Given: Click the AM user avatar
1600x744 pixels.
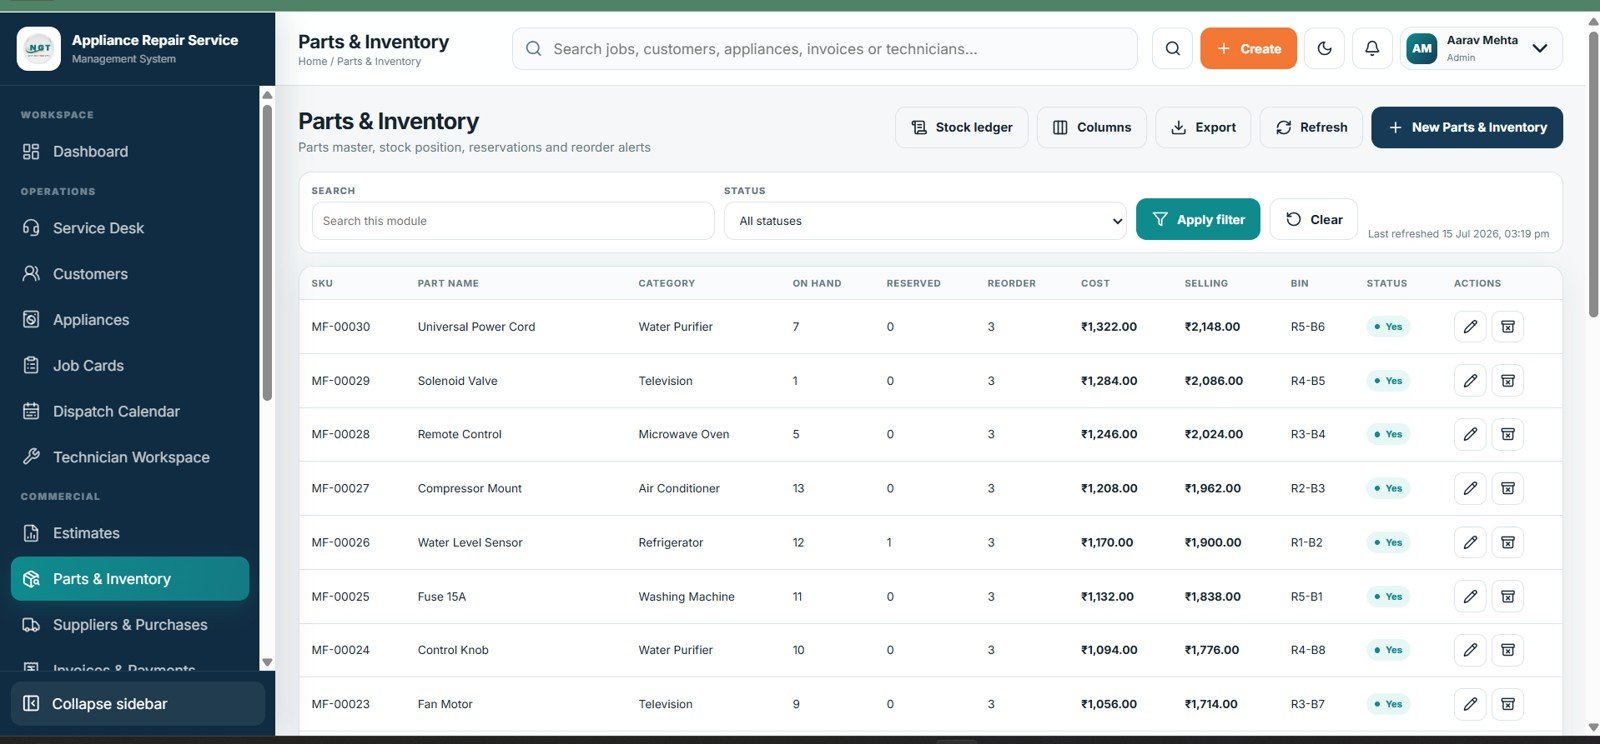Looking at the screenshot, I should click(x=1421, y=48).
